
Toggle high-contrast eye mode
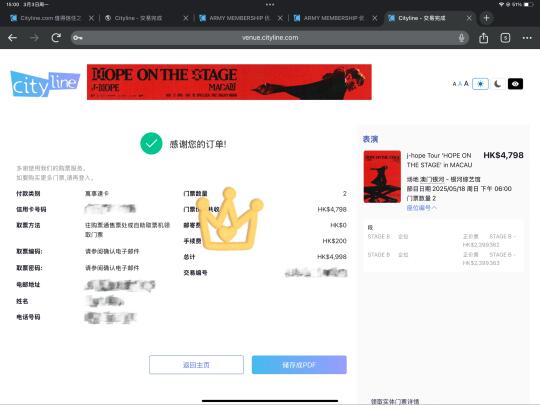coord(515,84)
